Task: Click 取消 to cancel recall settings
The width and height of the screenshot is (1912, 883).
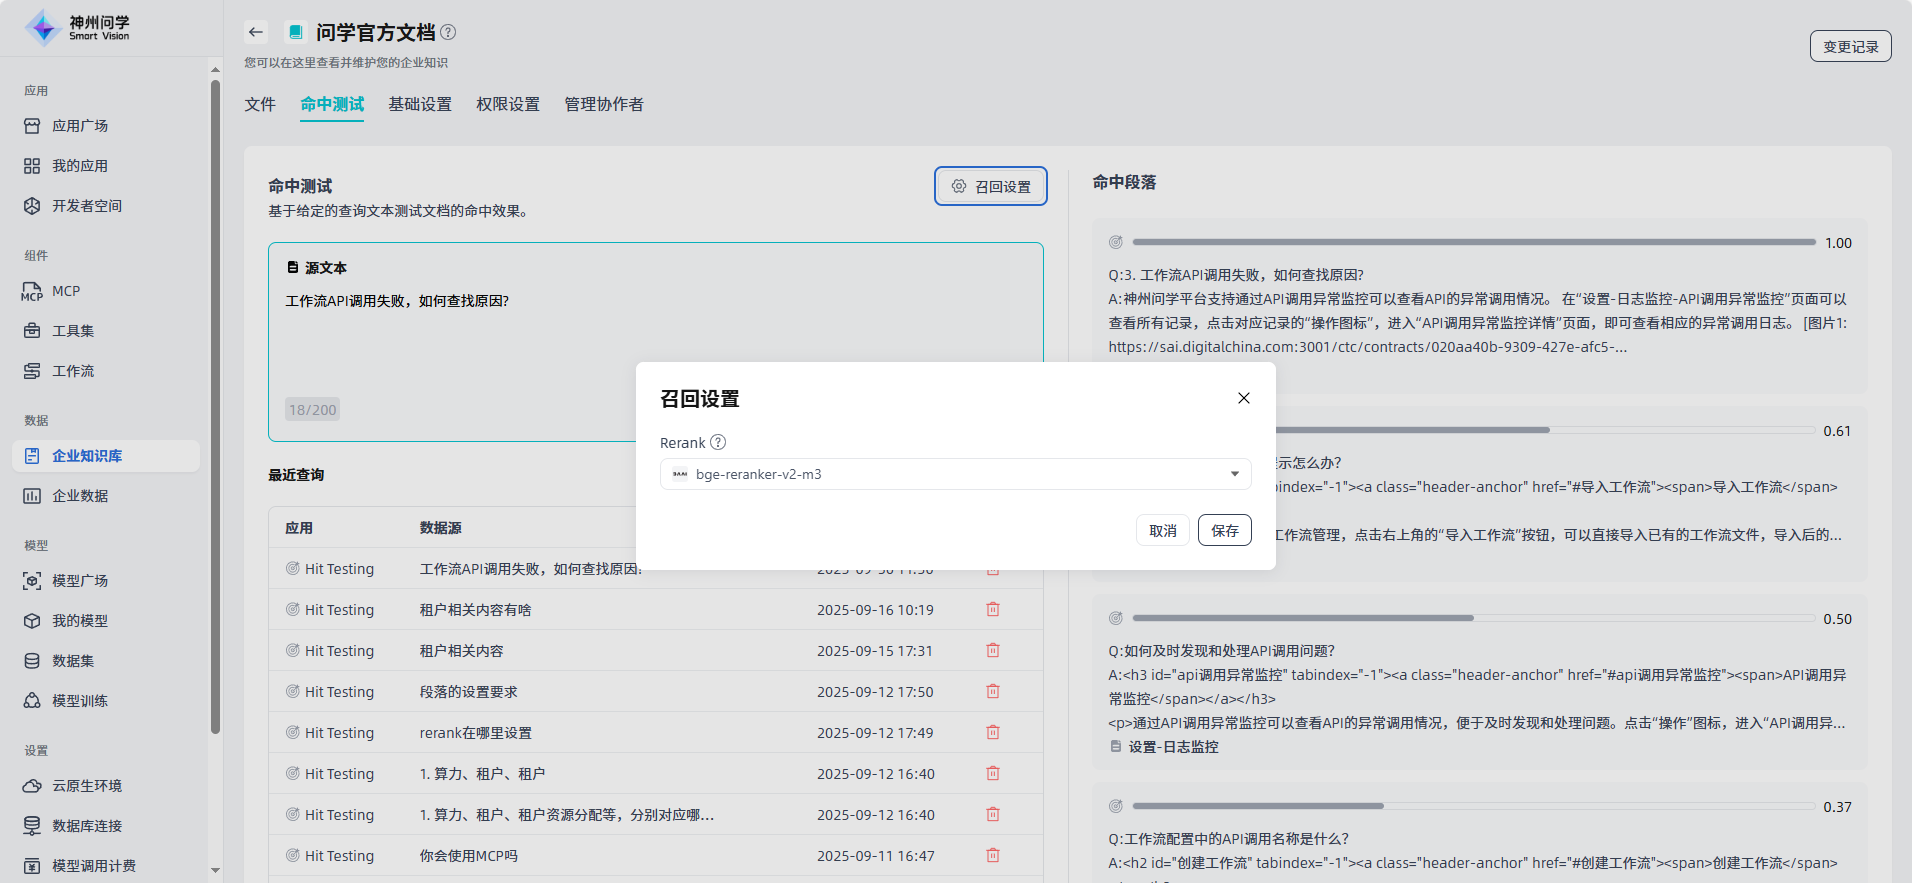Action: [1162, 530]
